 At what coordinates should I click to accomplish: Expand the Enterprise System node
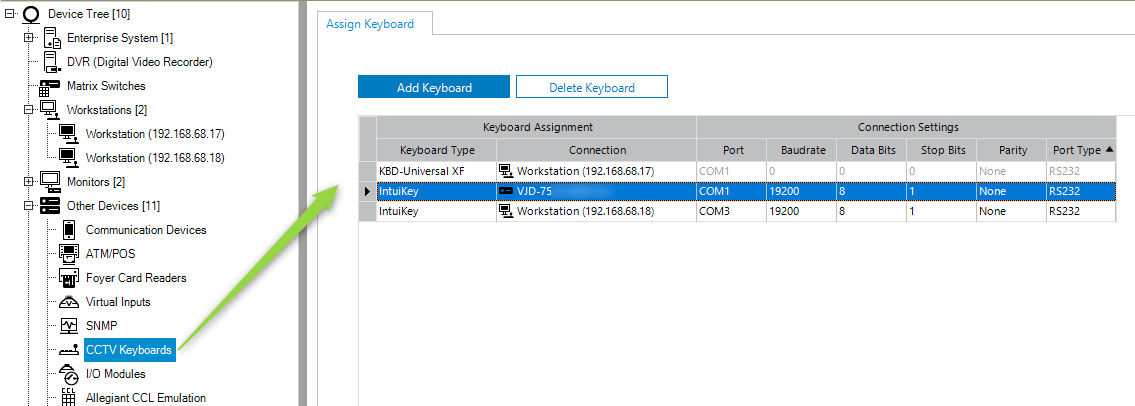tap(29, 38)
